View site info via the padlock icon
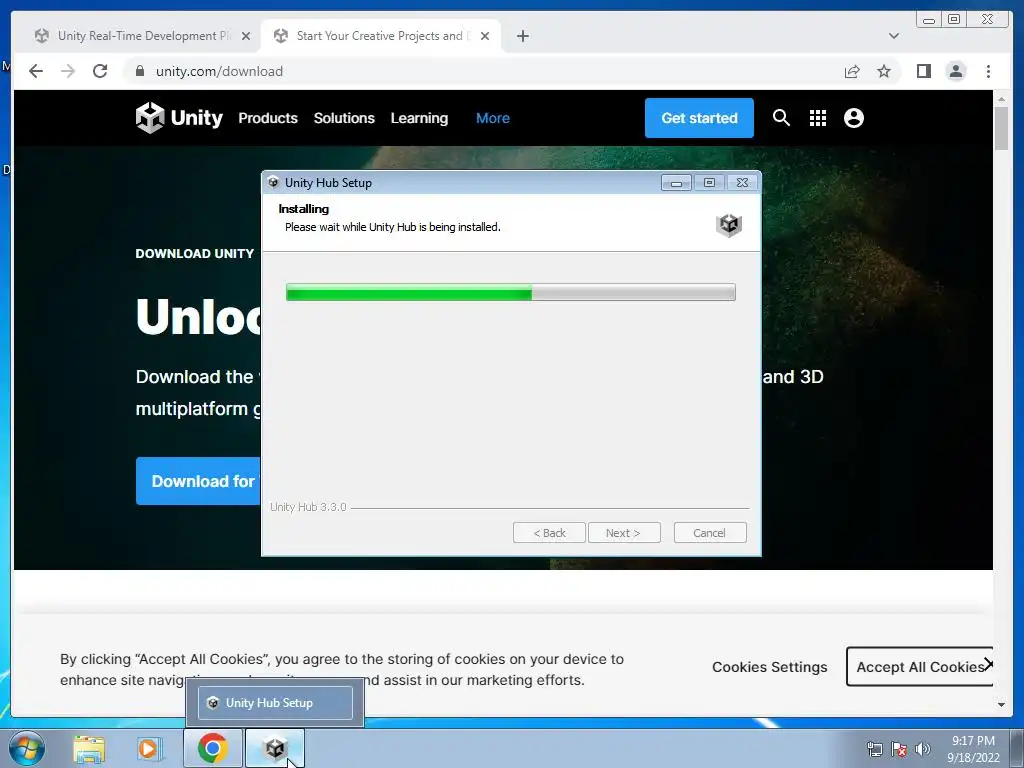 139,71
